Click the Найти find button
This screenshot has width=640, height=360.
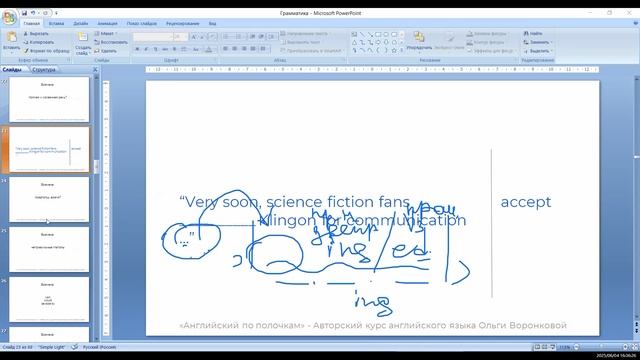[x=533, y=33]
